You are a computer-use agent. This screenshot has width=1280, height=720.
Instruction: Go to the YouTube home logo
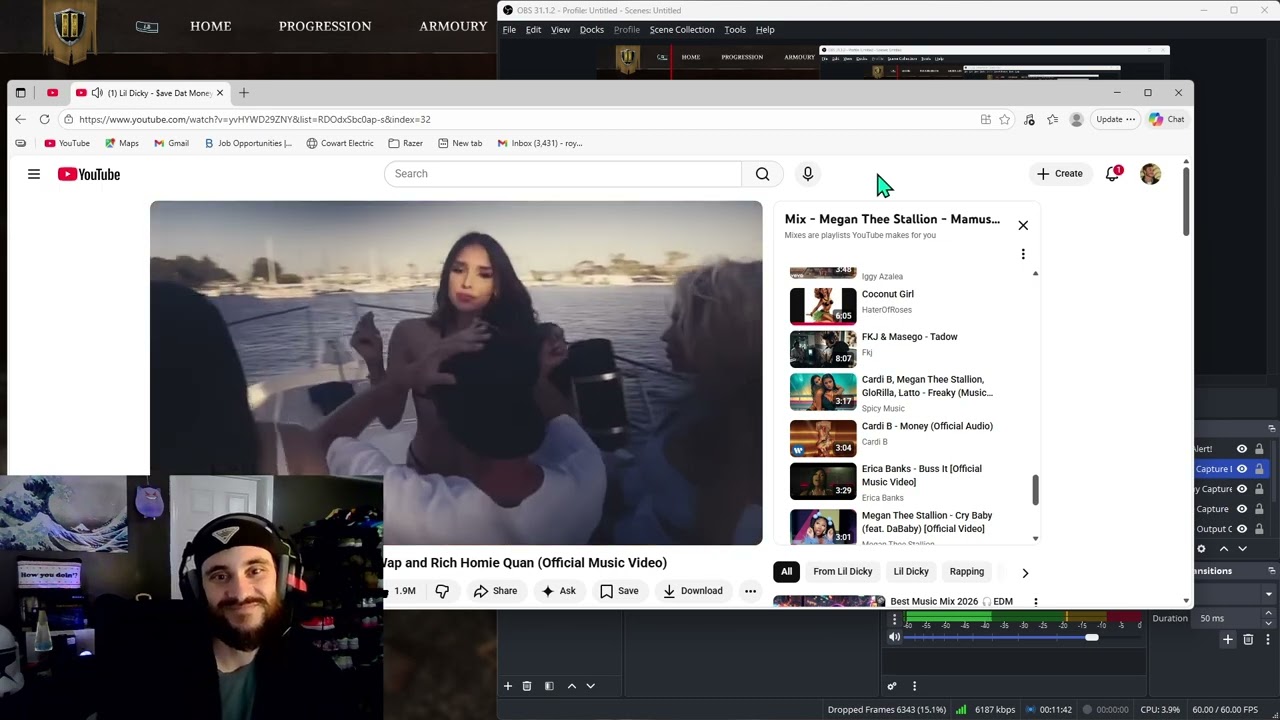(89, 174)
